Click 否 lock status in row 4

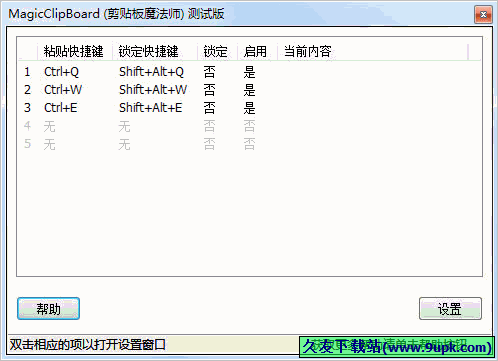click(x=209, y=126)
